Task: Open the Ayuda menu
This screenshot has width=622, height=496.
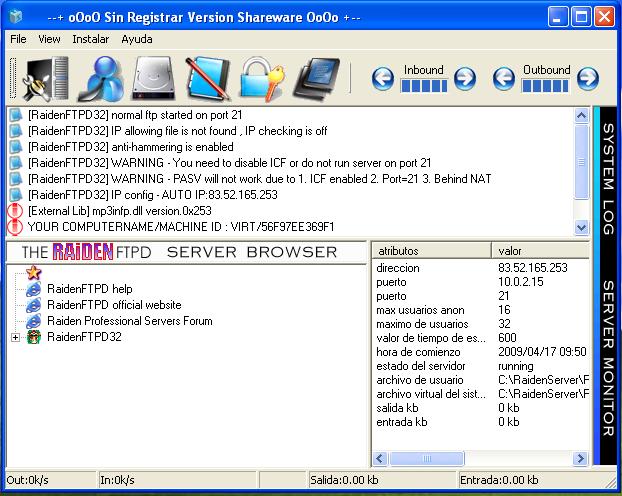Action: [136, 39]
